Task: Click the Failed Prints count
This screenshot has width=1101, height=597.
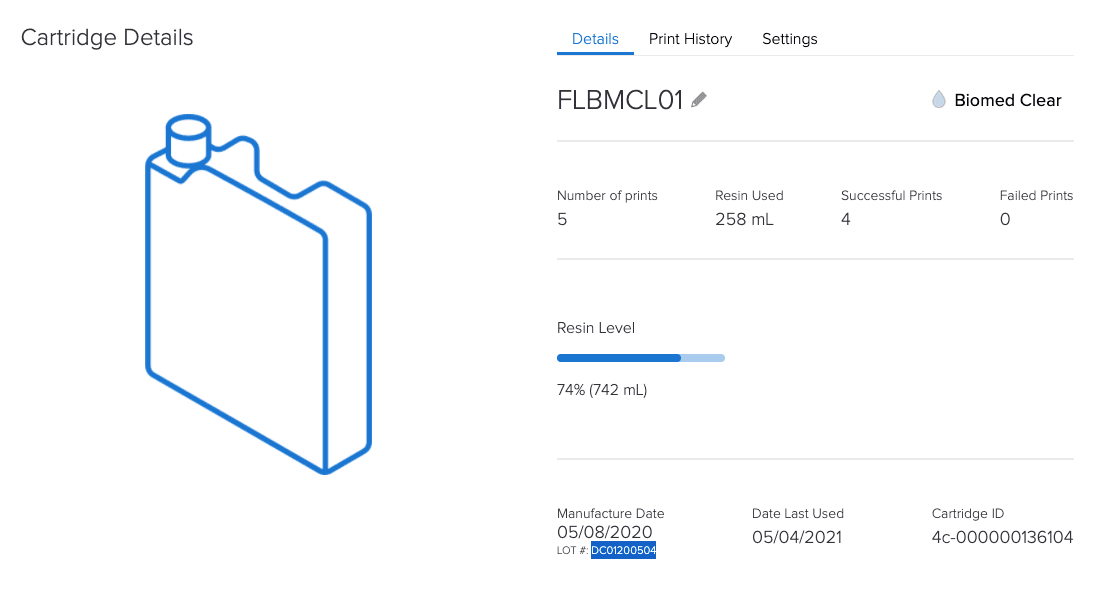Action: point(1005,219)
